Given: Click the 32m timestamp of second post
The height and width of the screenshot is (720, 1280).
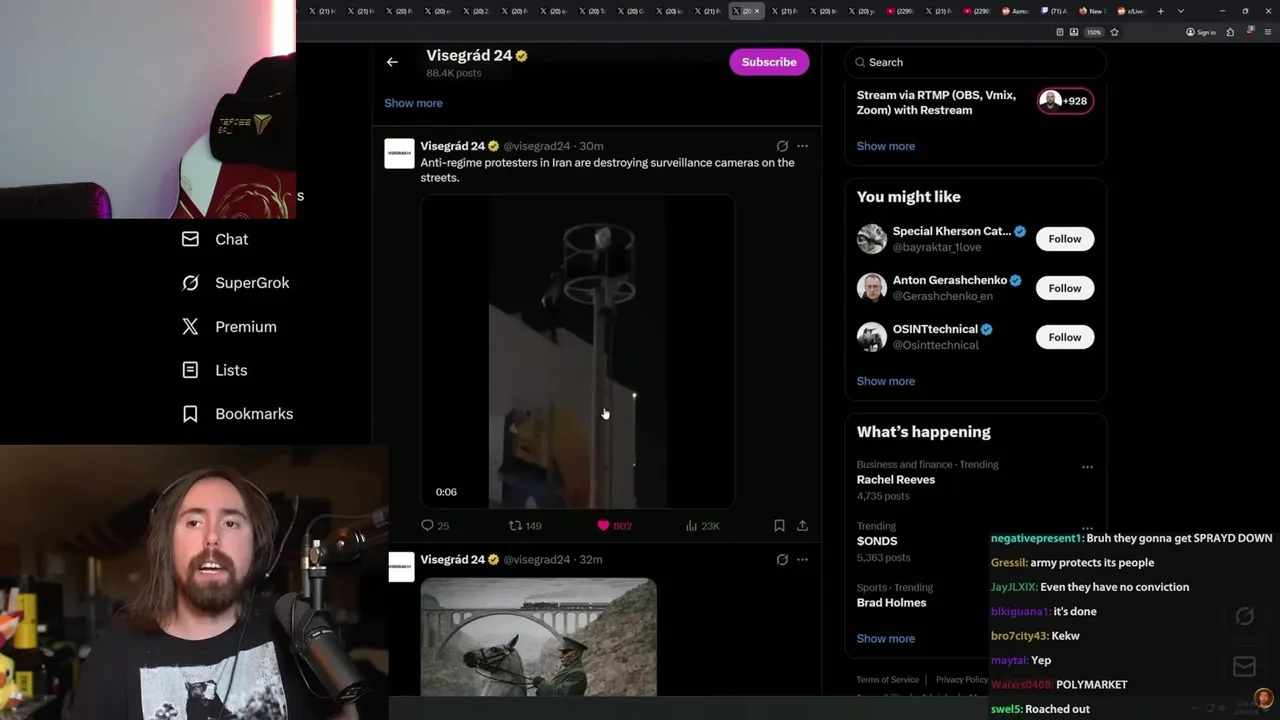Looking at the screenshot, I should coord(591,560).
